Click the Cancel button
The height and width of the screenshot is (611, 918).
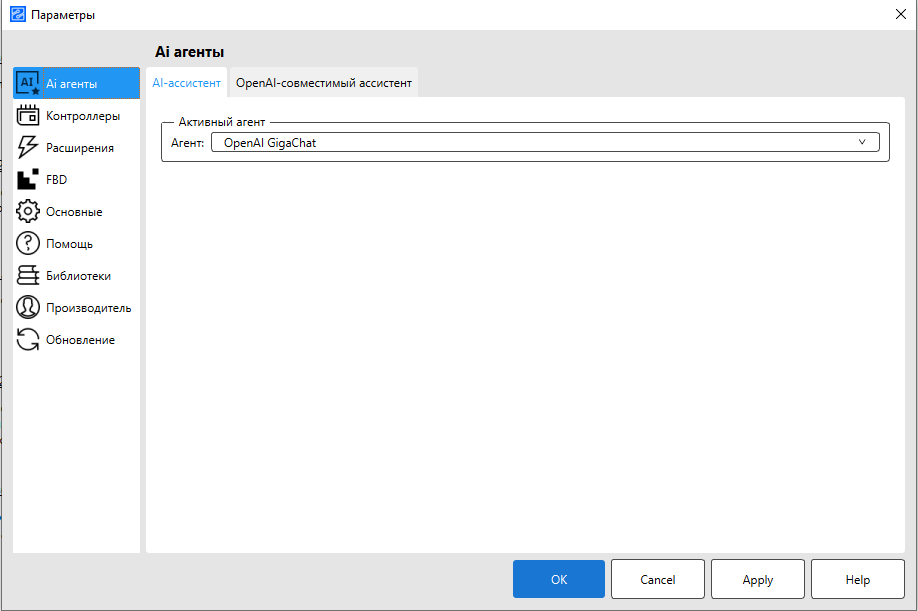pyautogui.click(x=657, y=579)
